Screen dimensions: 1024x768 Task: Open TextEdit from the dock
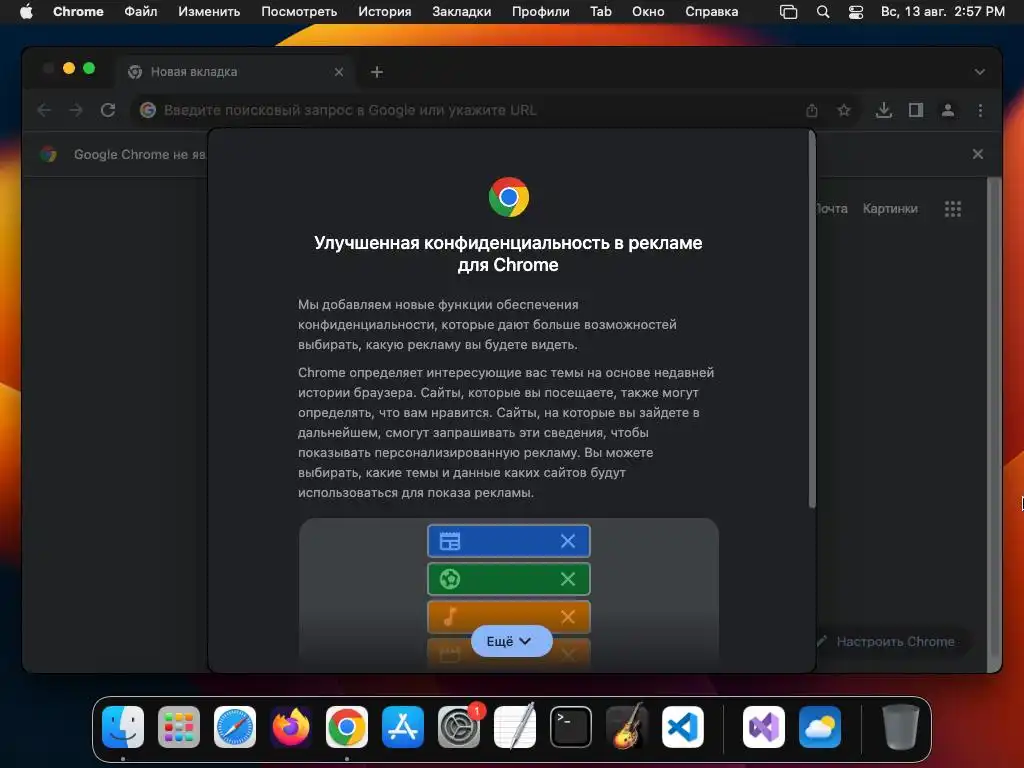(515, 727)
